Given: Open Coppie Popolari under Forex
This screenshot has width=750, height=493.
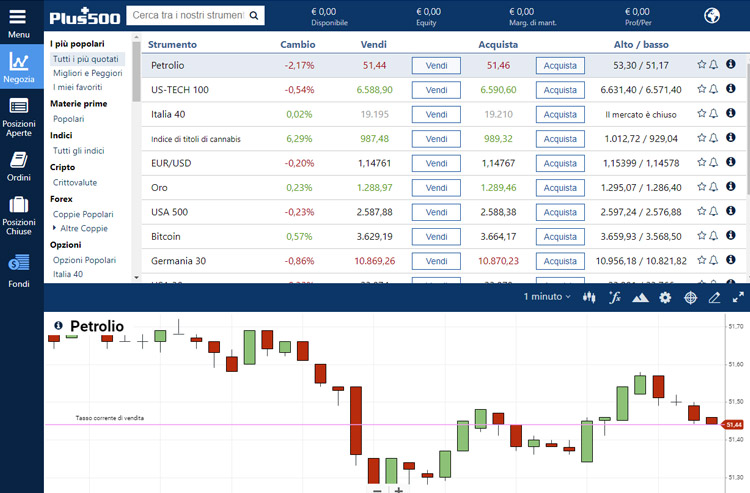Looking at the screenshot, I should (x=83, y=214).
